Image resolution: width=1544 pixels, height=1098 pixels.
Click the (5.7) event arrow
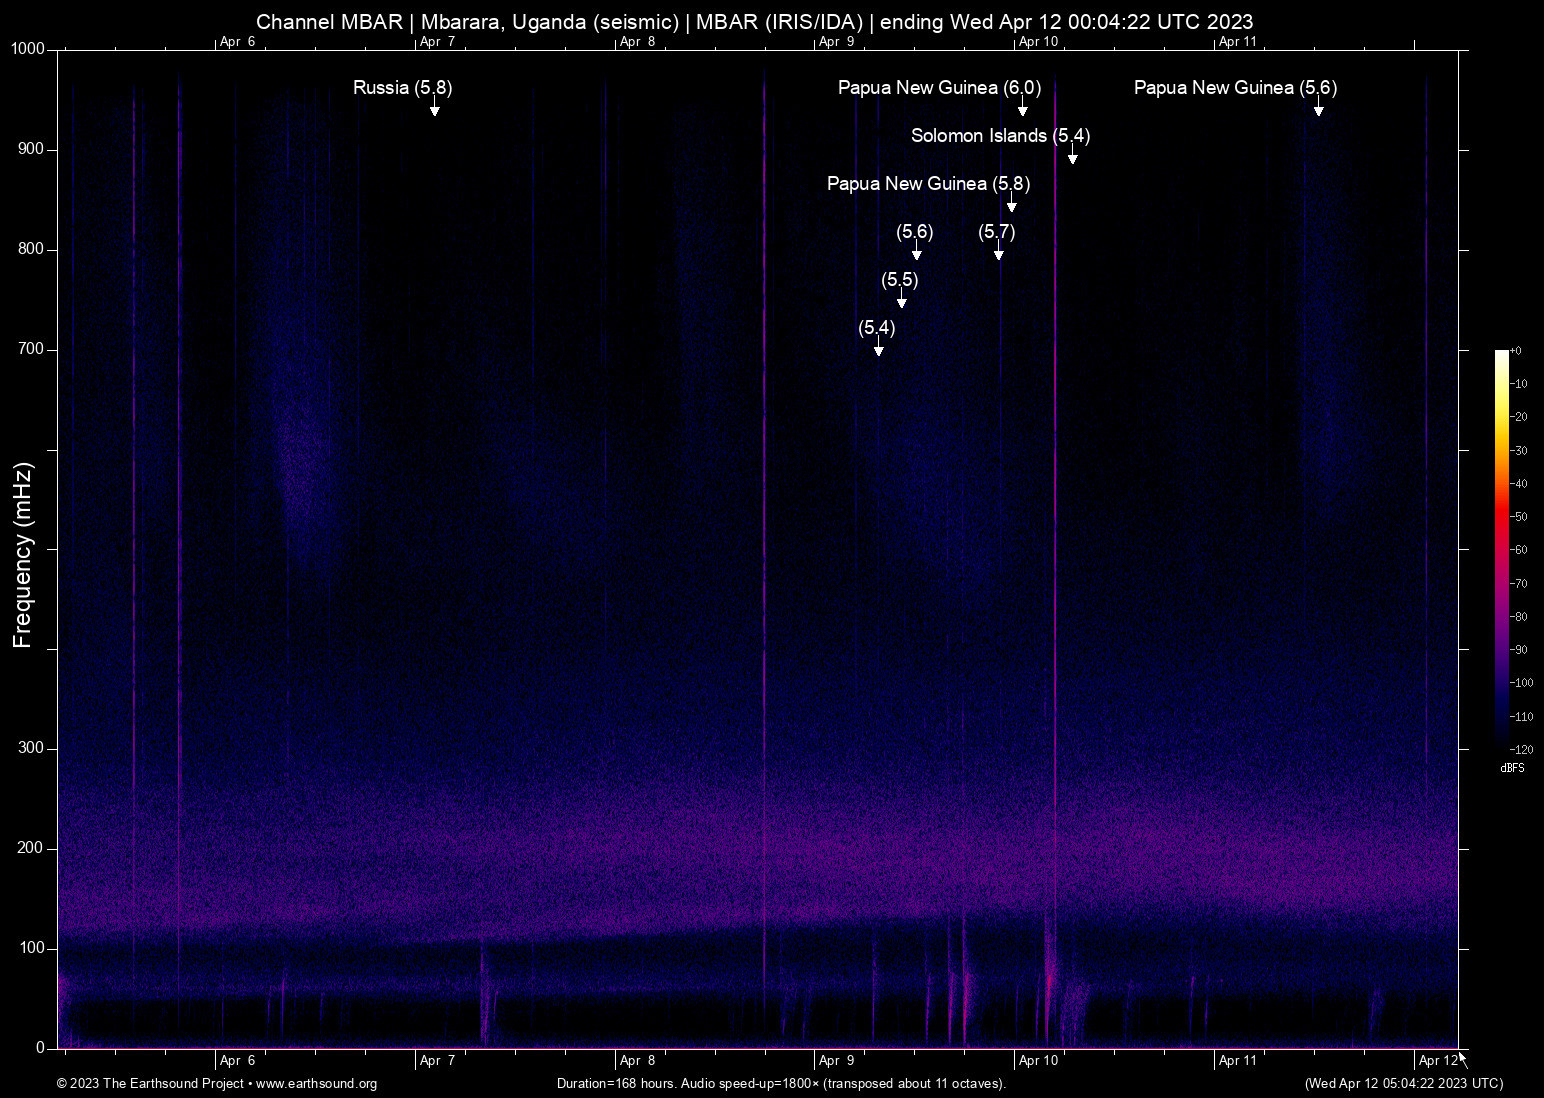(997, 255)
